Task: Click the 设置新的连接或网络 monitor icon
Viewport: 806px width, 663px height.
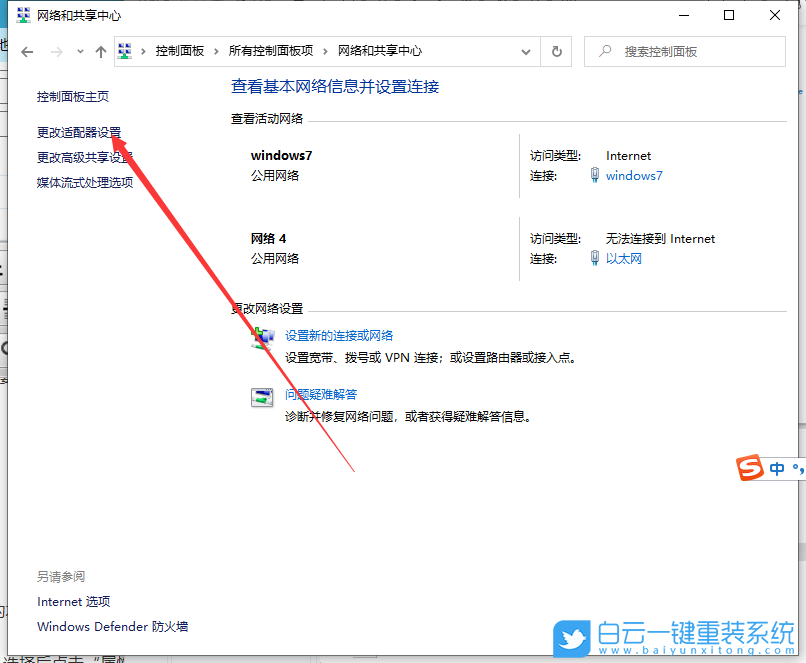Action: (x=263, y=338)
